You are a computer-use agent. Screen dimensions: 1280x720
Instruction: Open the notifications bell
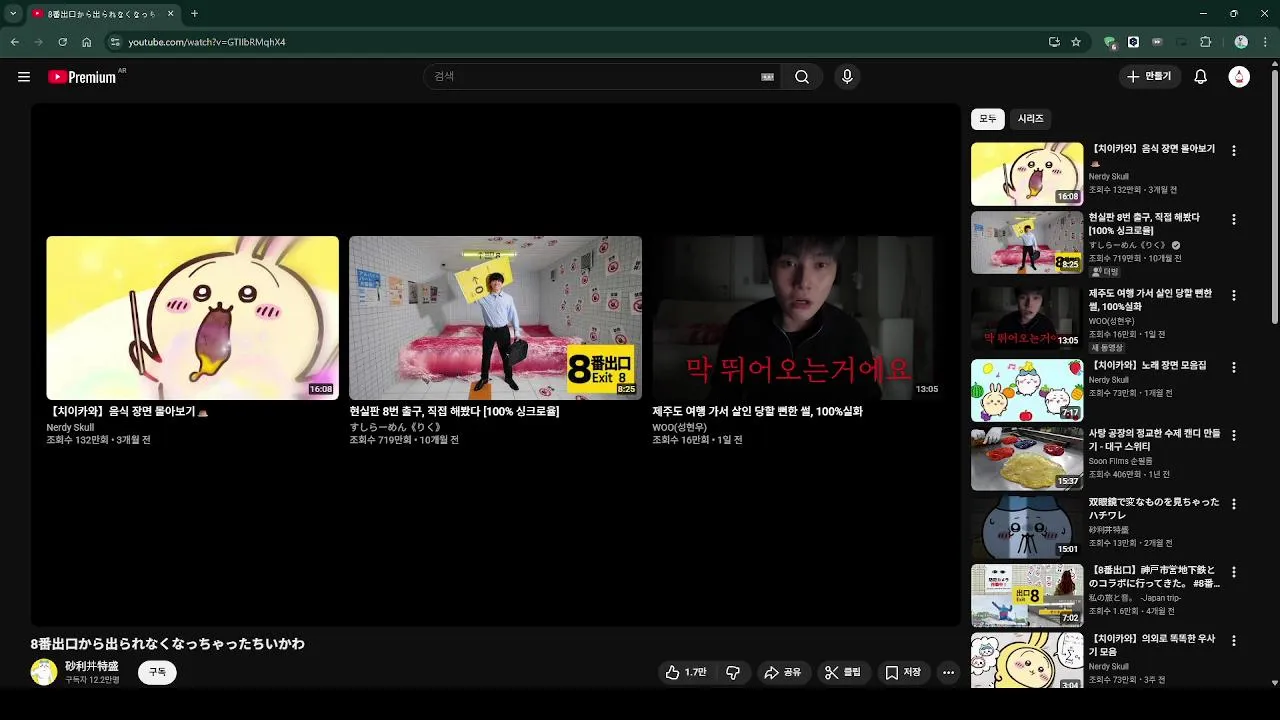tap(1201, 77)
